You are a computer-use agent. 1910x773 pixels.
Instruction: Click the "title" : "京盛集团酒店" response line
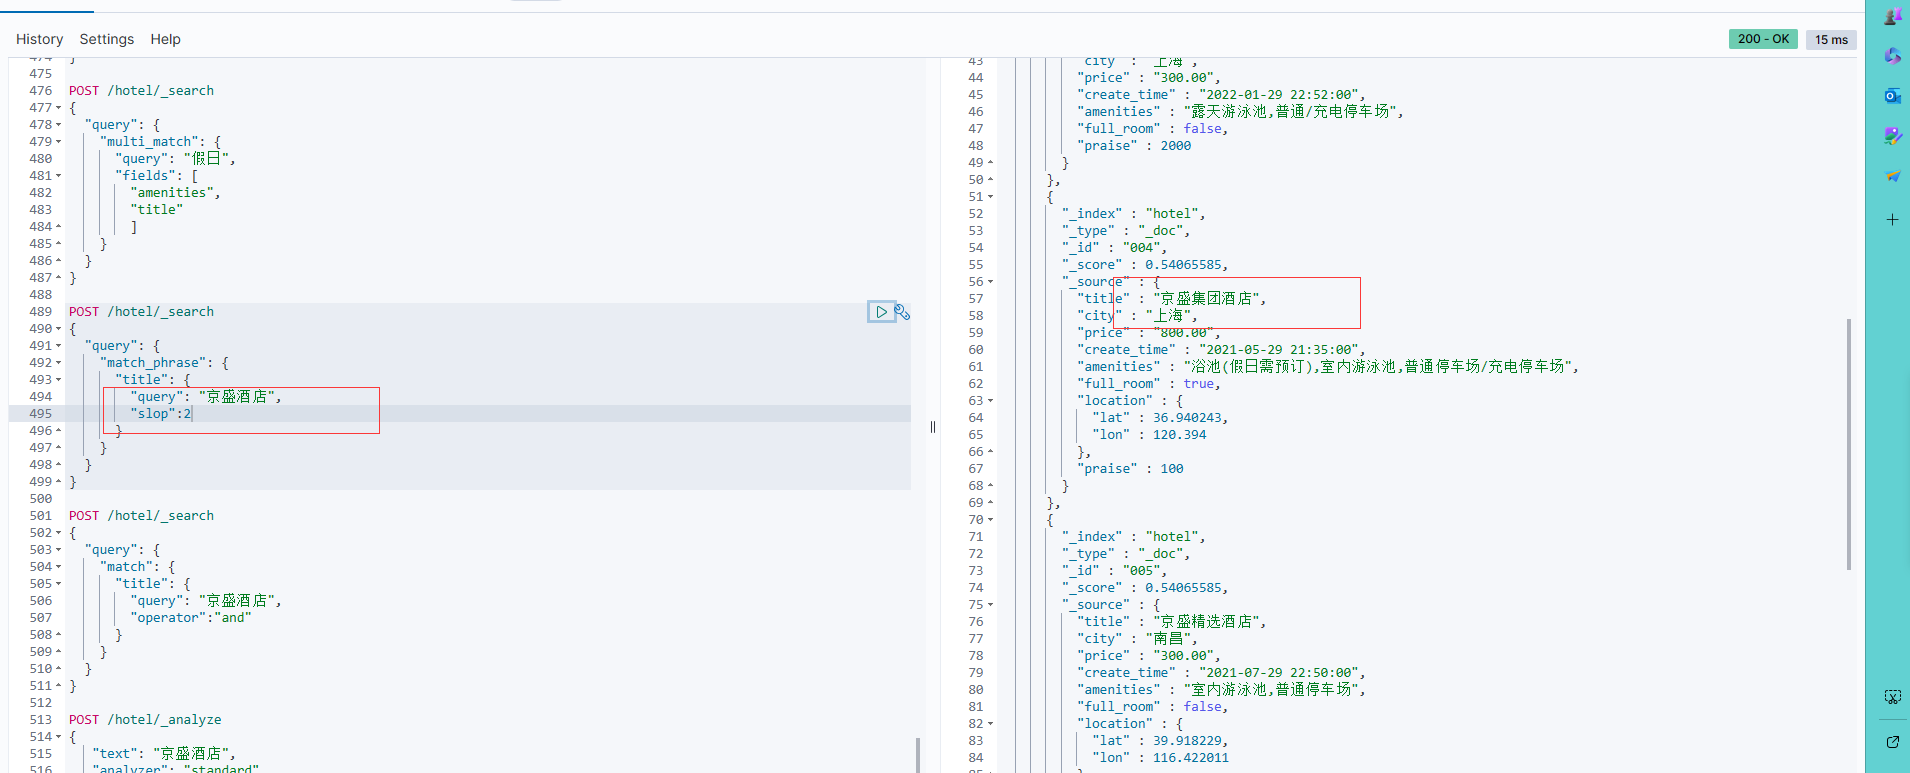pos(1172,299)
